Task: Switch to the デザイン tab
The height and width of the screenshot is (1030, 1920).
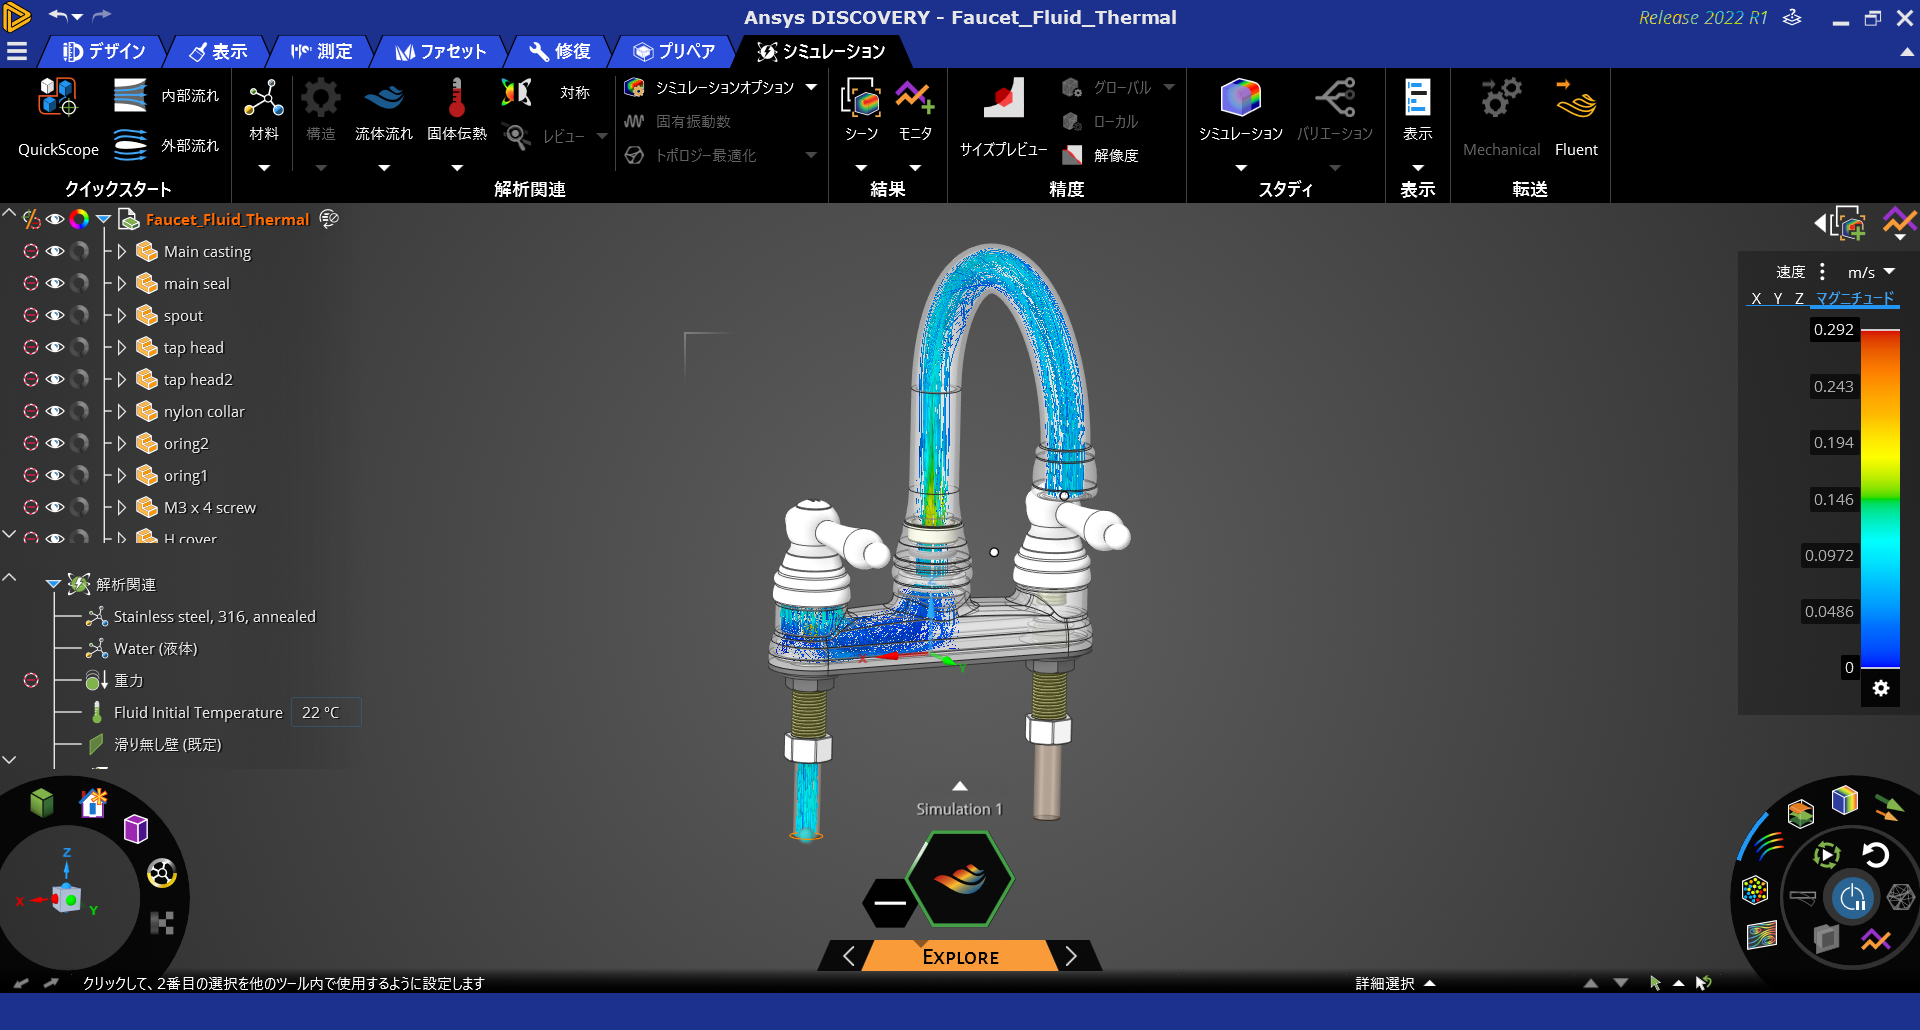Action: [104, 51]
